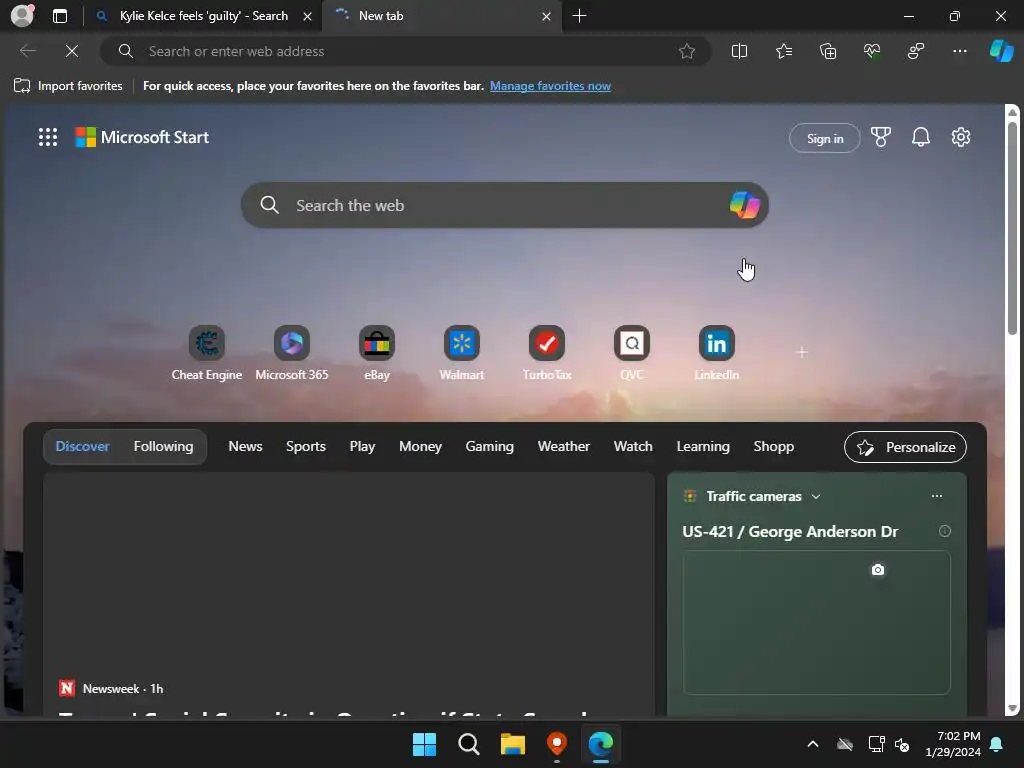This screenshot has height=768, width=1024.
Task: Click the Search the web box
Action: coord(504,205)
